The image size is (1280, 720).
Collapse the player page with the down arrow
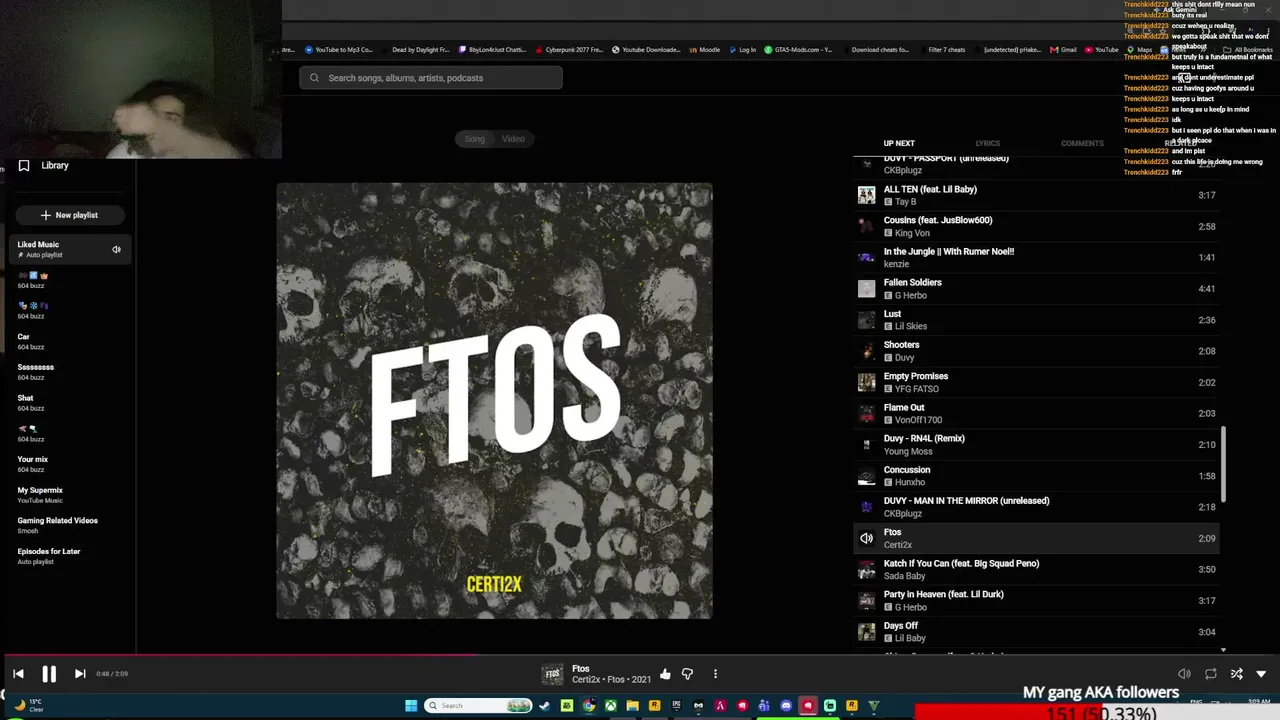pos(1261,674)
